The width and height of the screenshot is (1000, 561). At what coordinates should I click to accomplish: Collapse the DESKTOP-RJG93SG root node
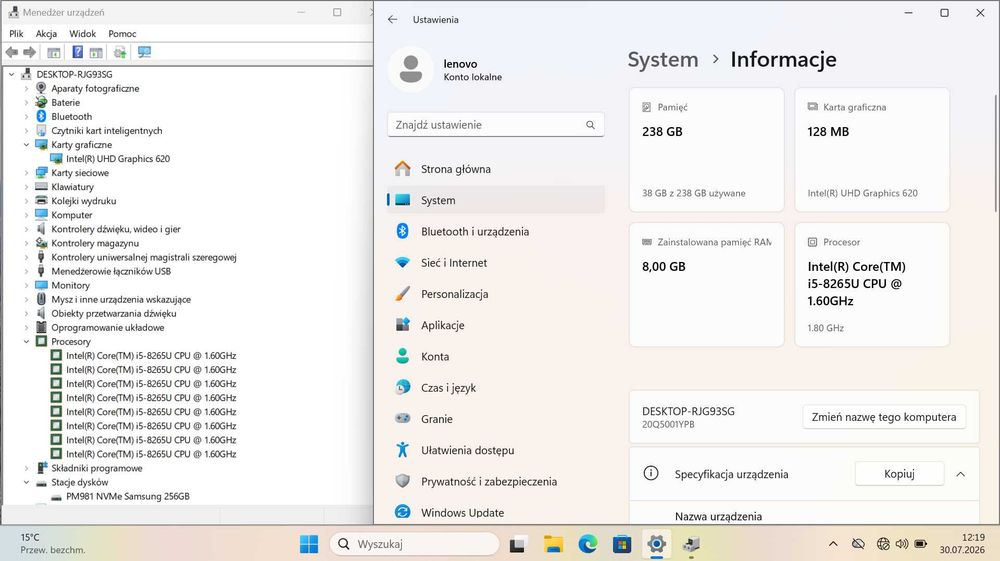pyautogui.click(x=11, y=74)
